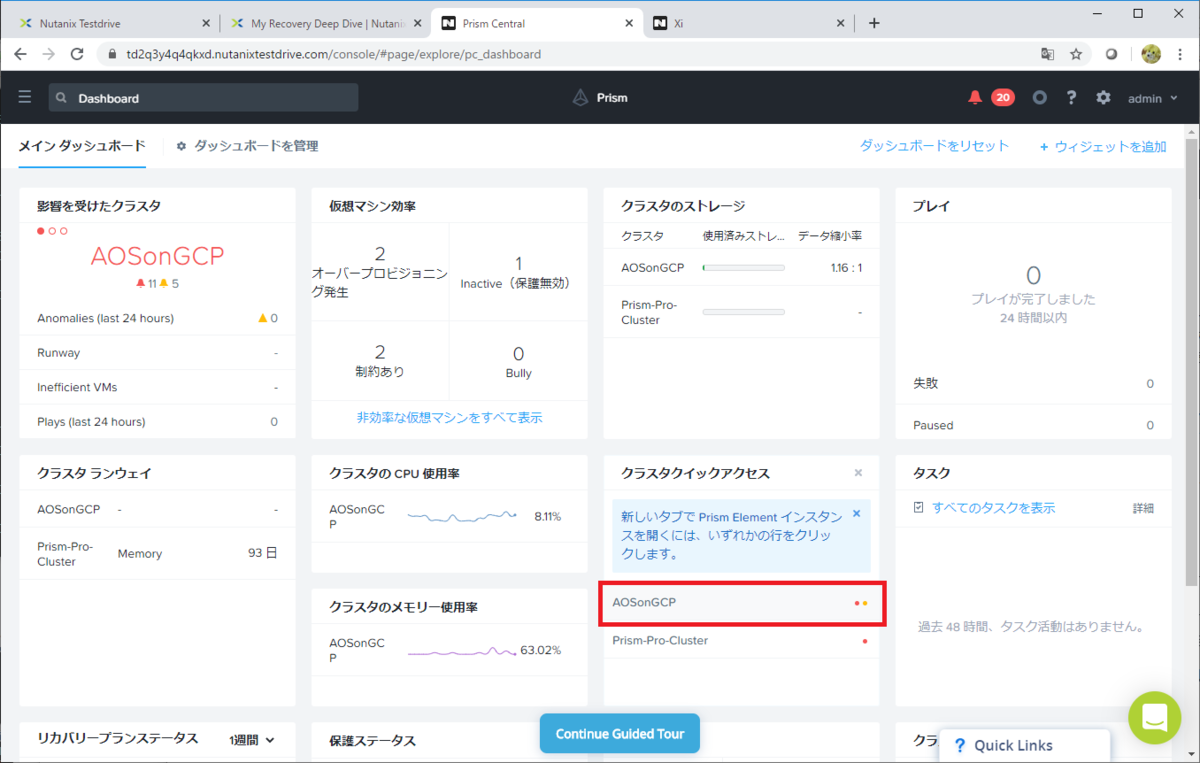1200x763 pixels.
Task: Close the クラスタクイックアクセス widget
Action: point(858,473)
